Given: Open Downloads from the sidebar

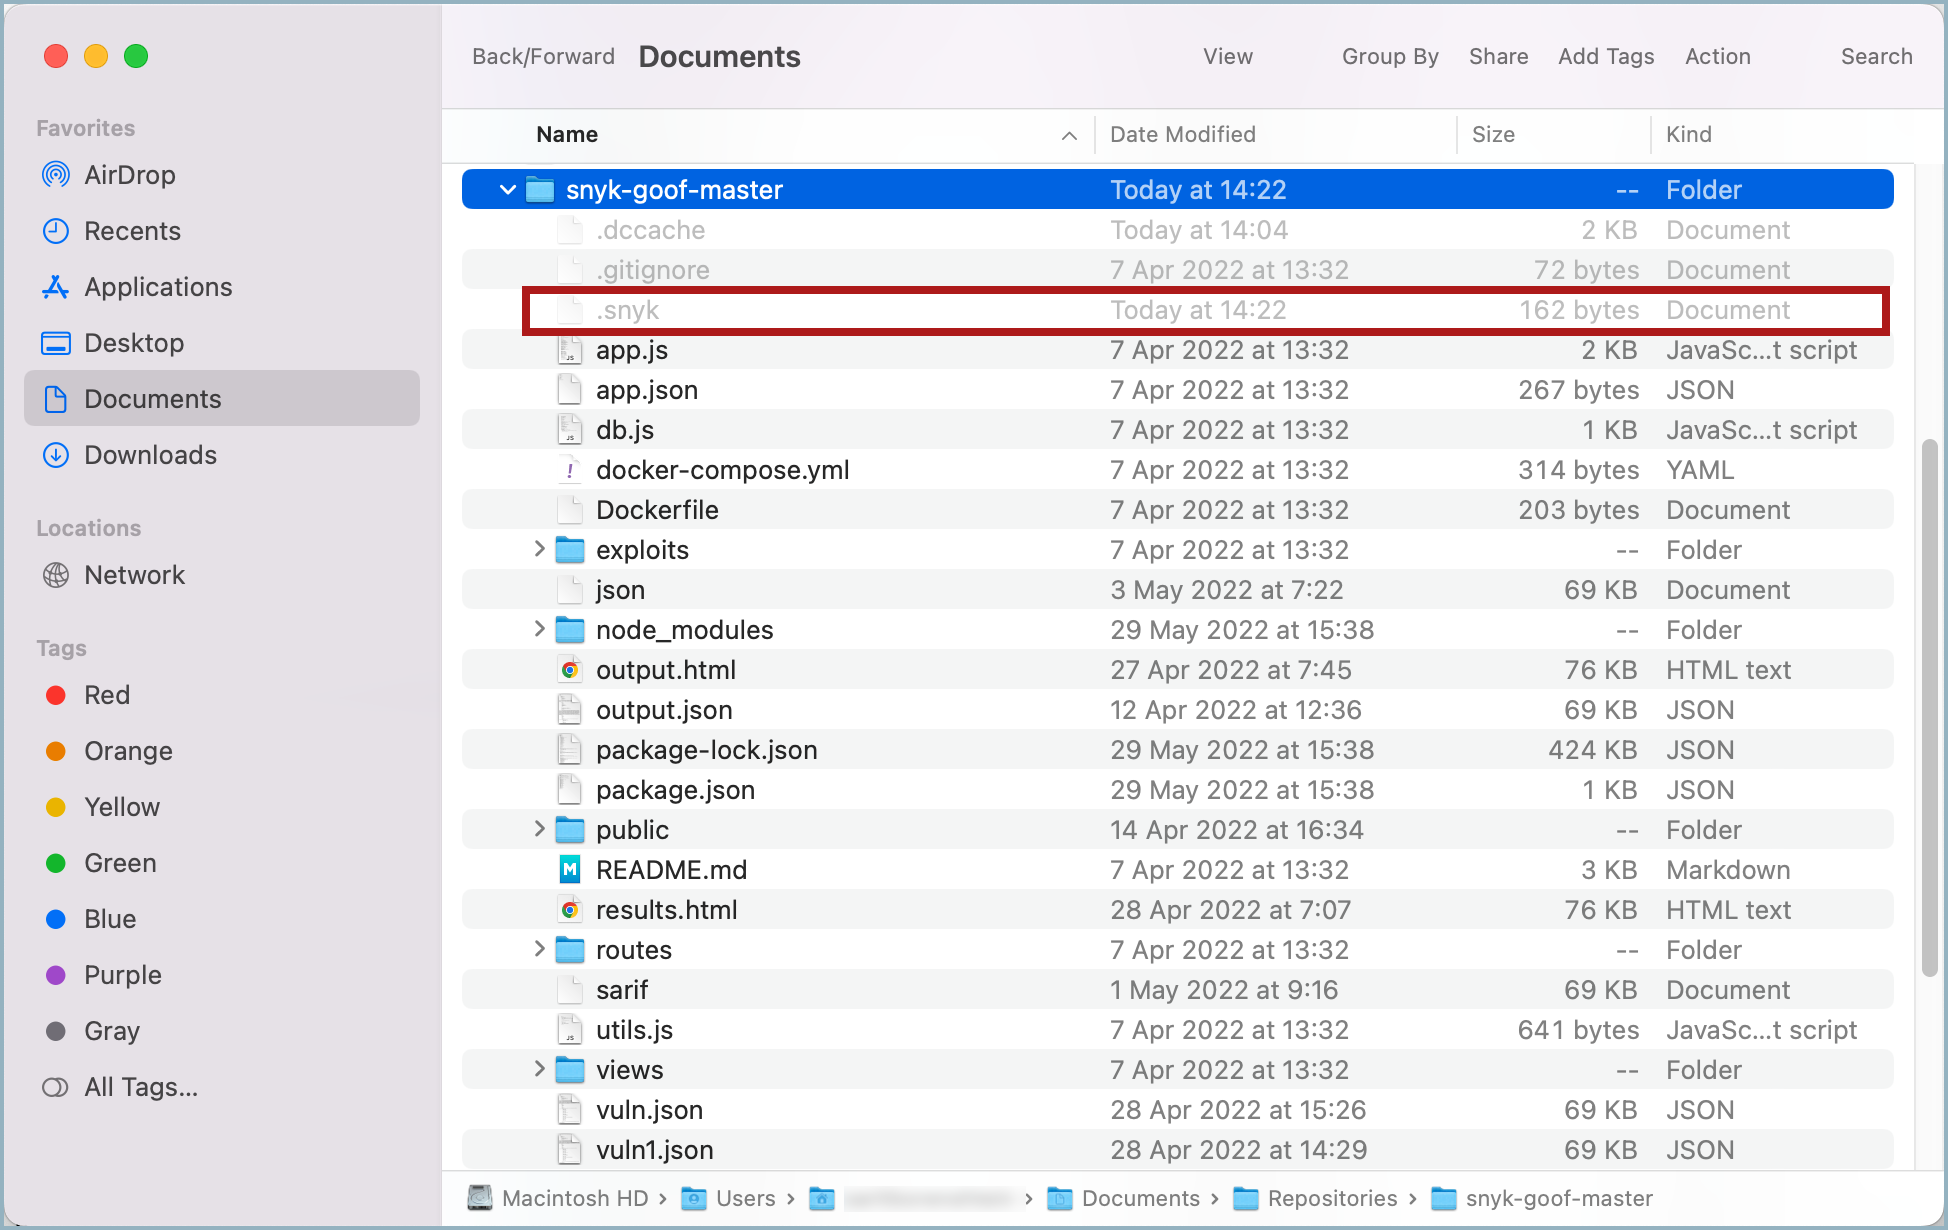Looking at the screenshot, I should pos(150,455).
